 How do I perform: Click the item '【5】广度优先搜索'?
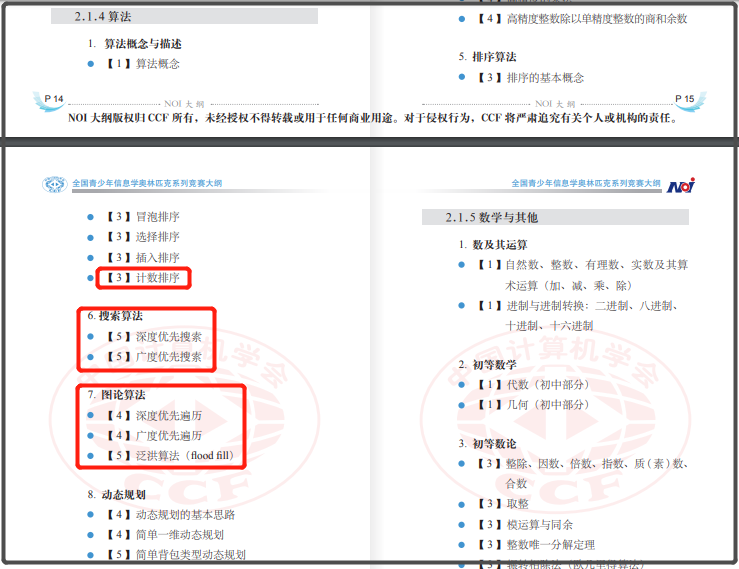[154, 357]
